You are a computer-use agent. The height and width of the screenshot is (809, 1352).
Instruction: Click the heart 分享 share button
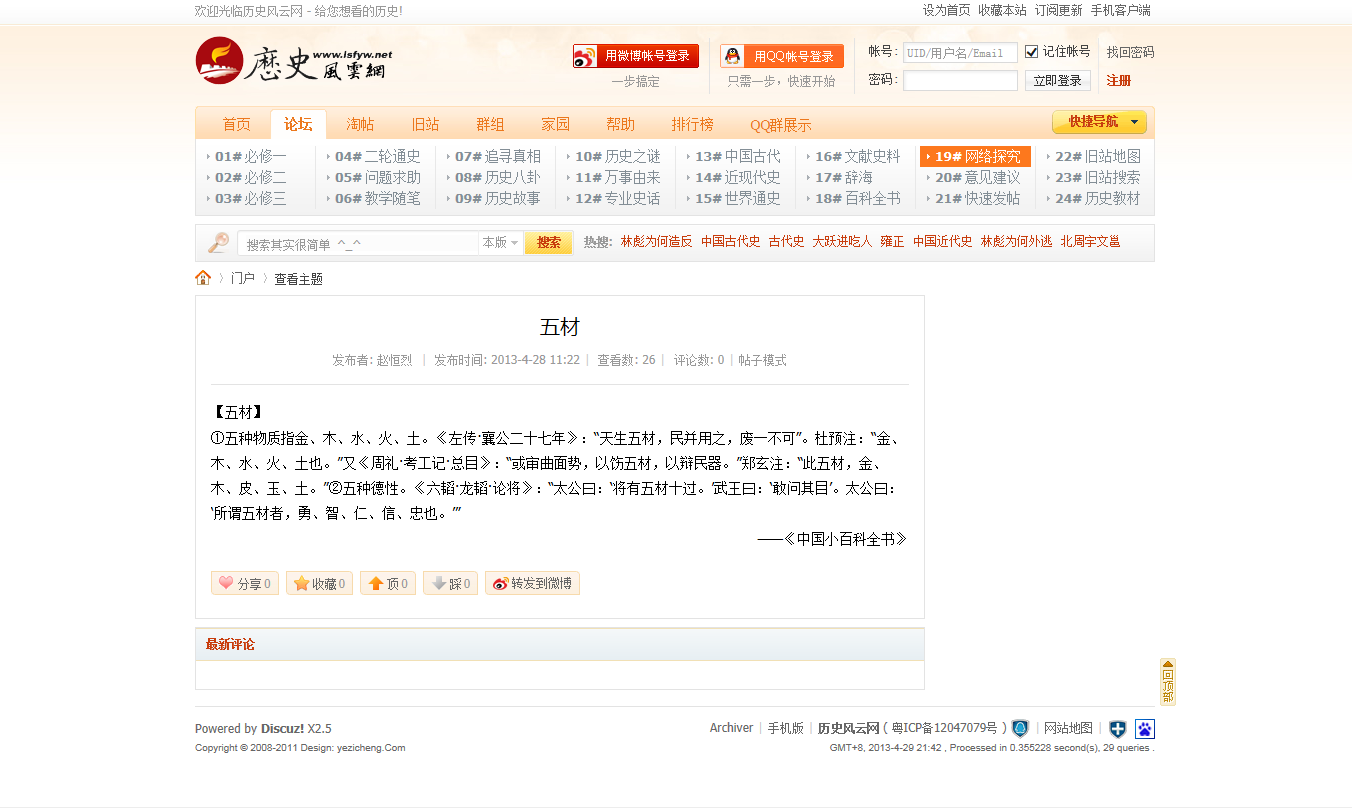click(245, 583)
